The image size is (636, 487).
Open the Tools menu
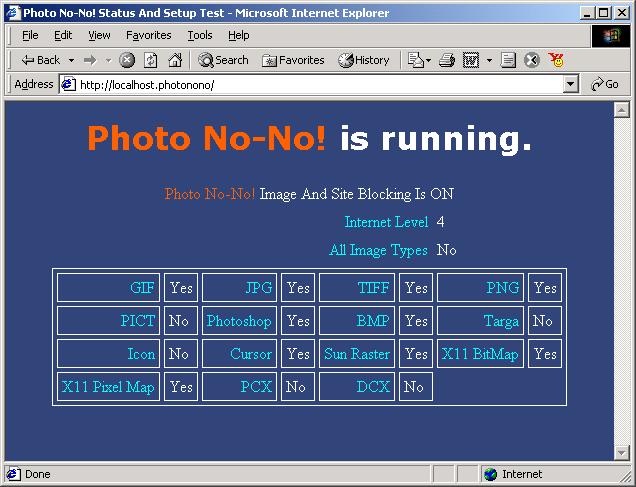200,35
